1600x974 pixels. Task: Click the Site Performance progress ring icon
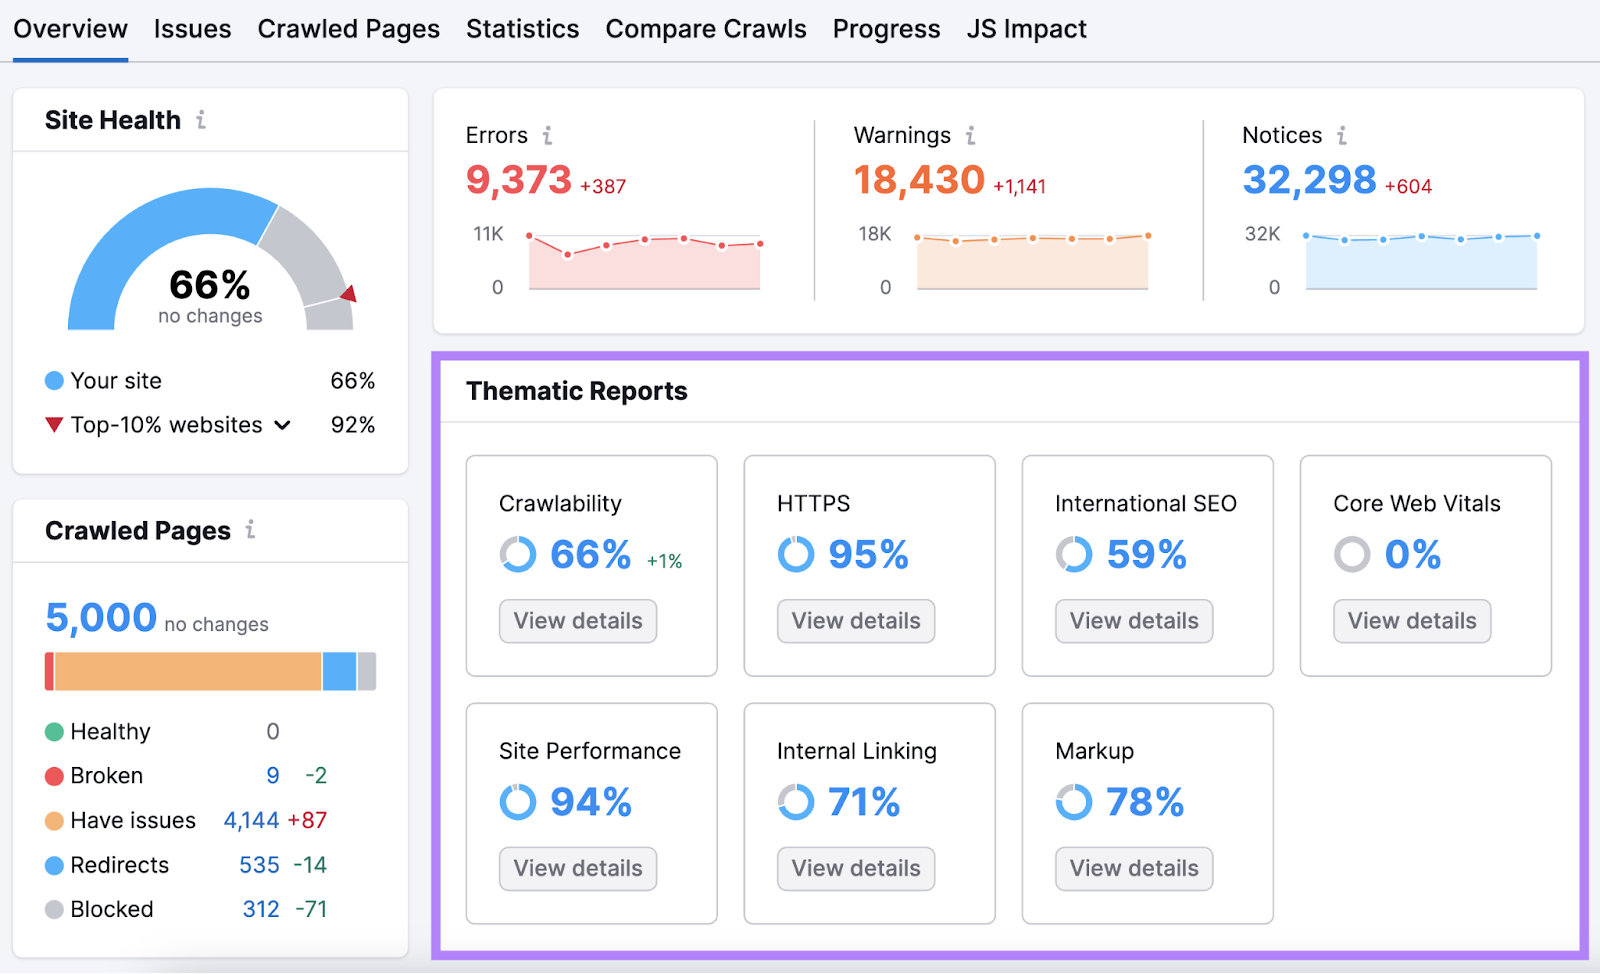click(x=518, y=802)
